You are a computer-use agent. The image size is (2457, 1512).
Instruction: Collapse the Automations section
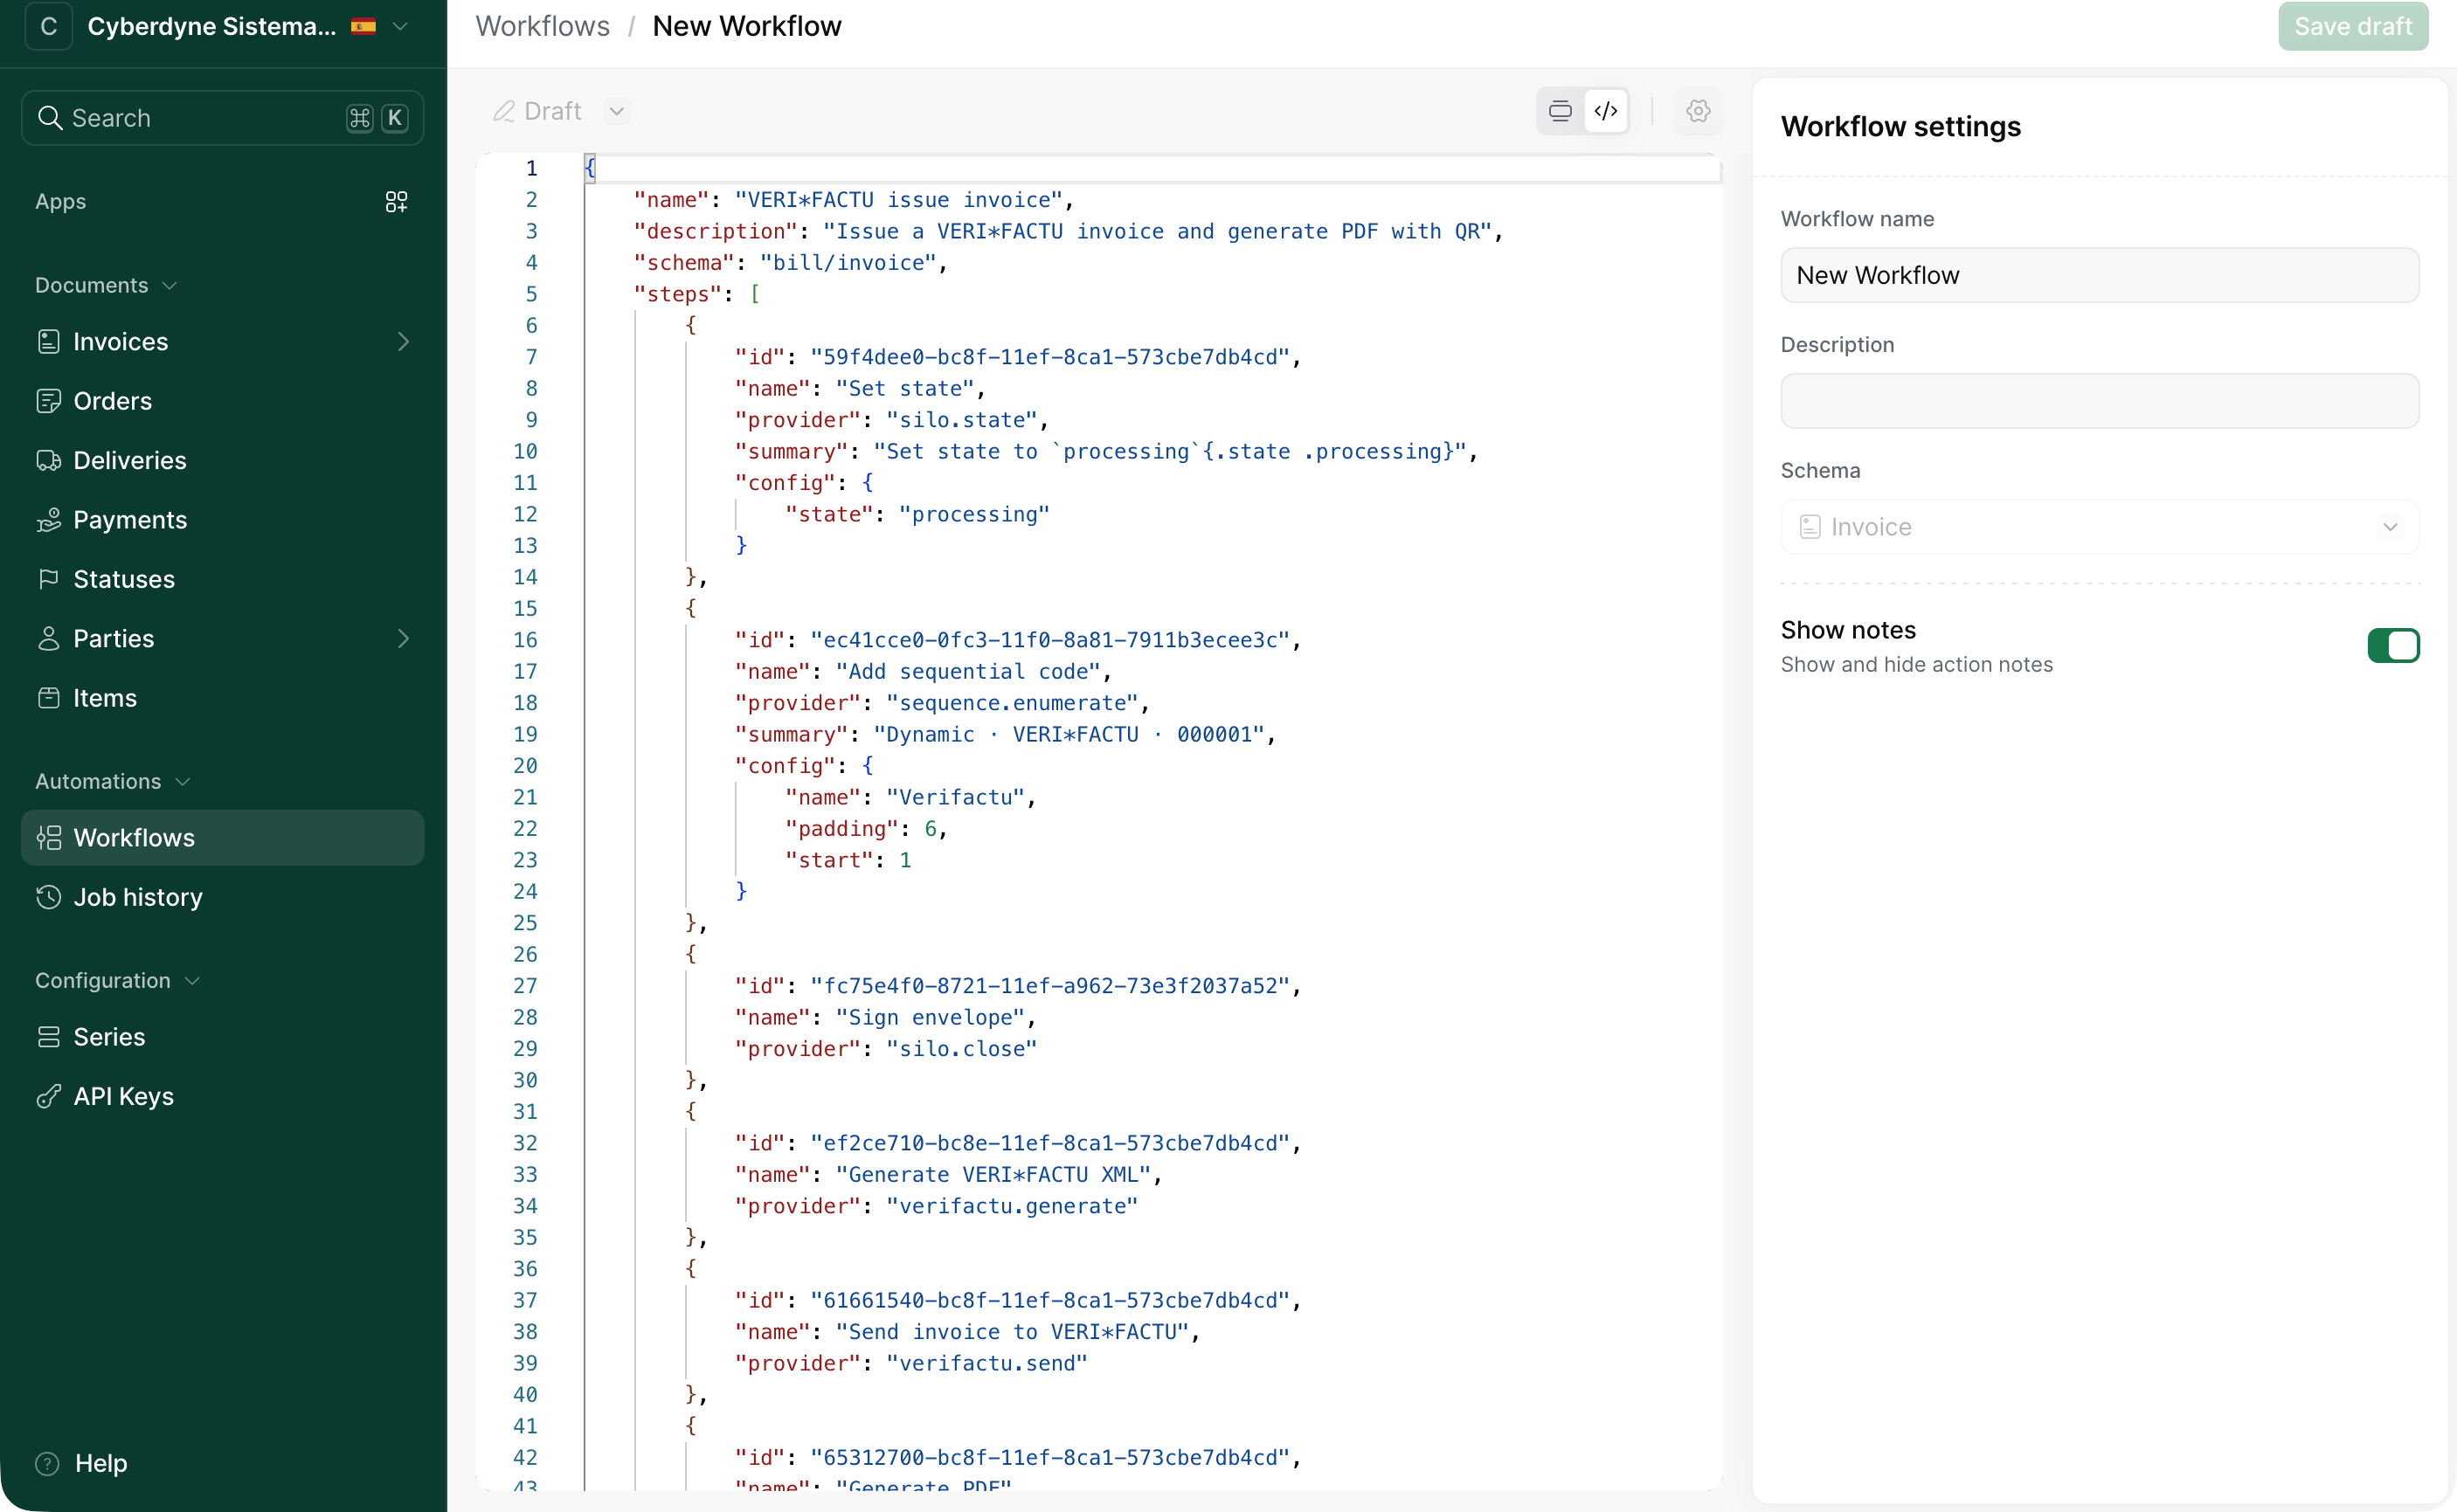point(112,782)
